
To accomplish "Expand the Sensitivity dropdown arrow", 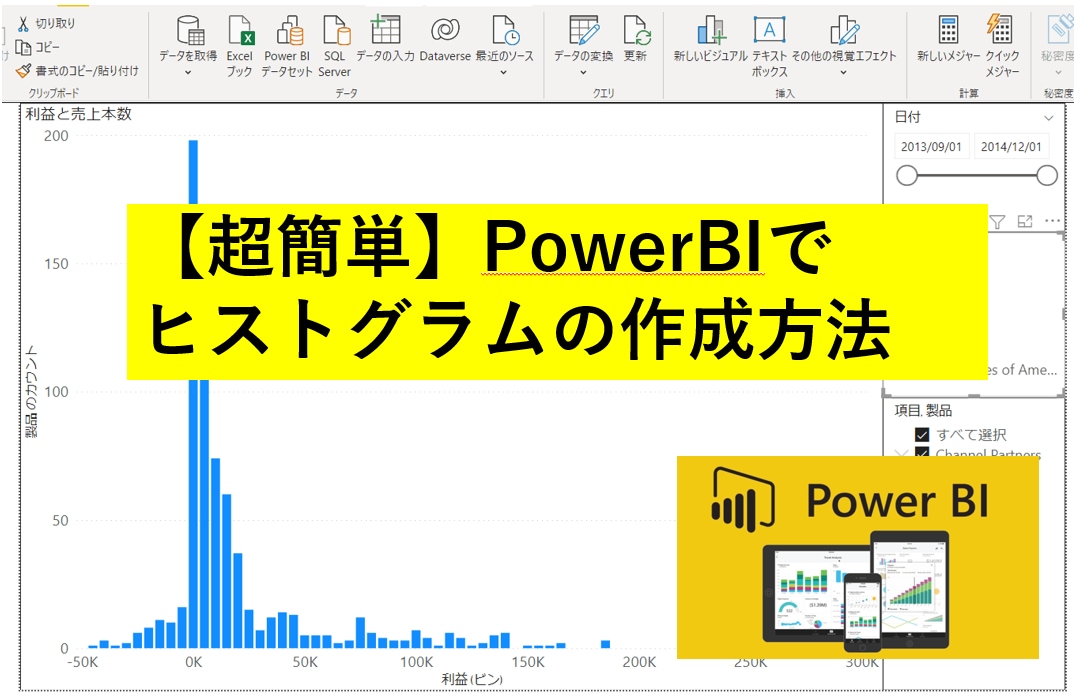I will click(x=1058, y=72).
